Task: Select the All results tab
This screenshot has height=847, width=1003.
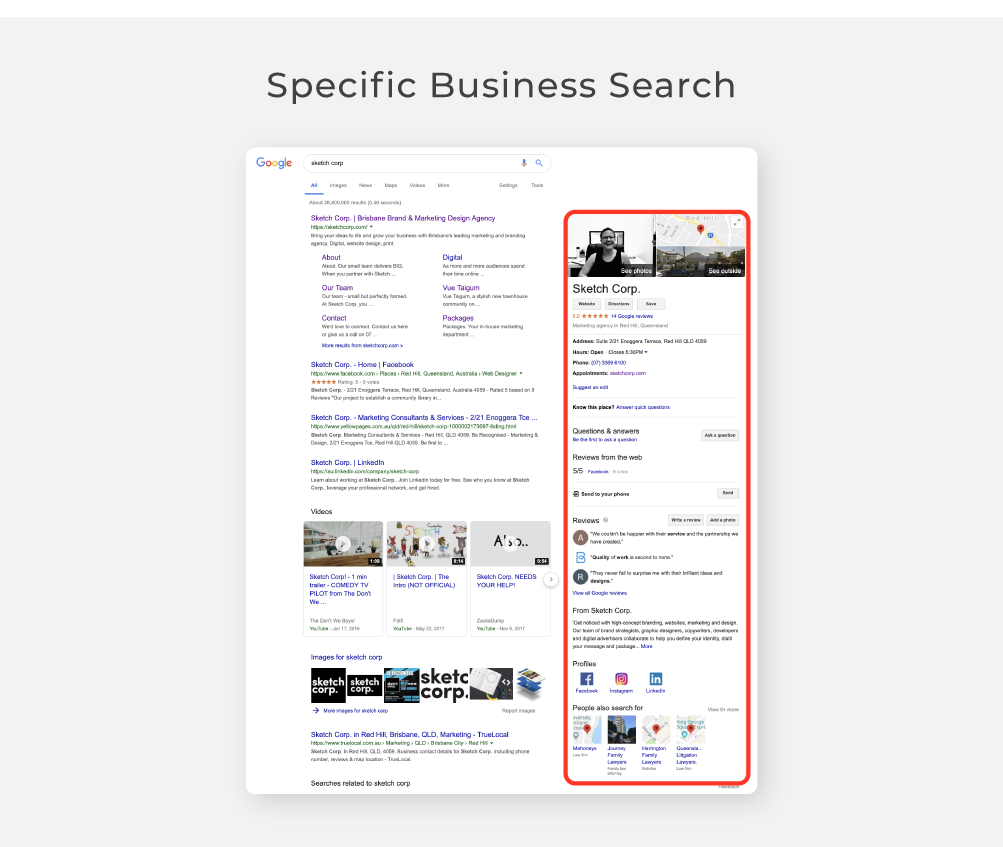Action: coord(314,186)
